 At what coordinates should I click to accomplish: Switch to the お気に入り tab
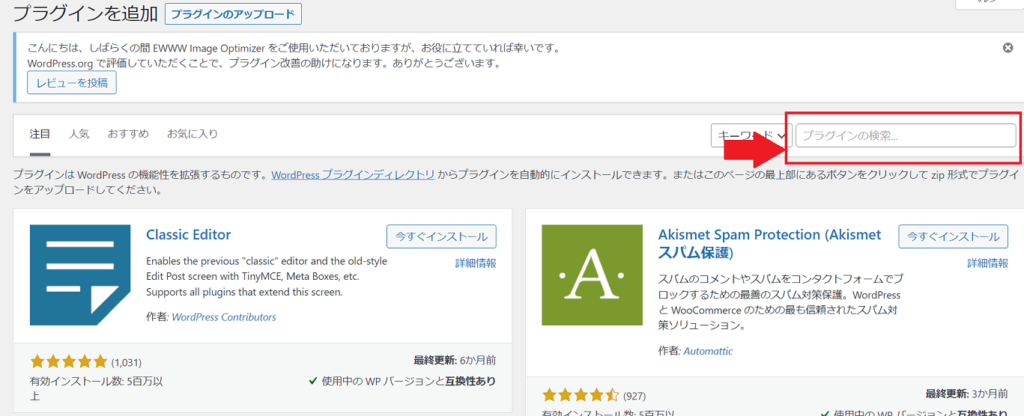[x=192, y=134]
